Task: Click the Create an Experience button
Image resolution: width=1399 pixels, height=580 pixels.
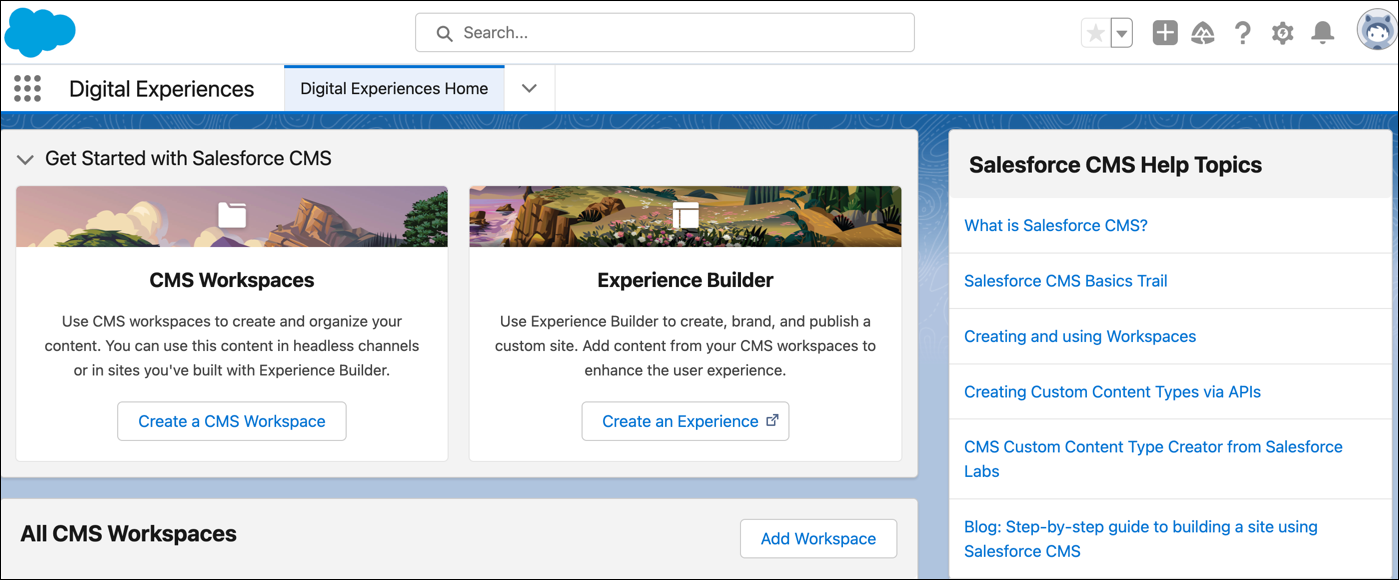Action: [685, 421]
